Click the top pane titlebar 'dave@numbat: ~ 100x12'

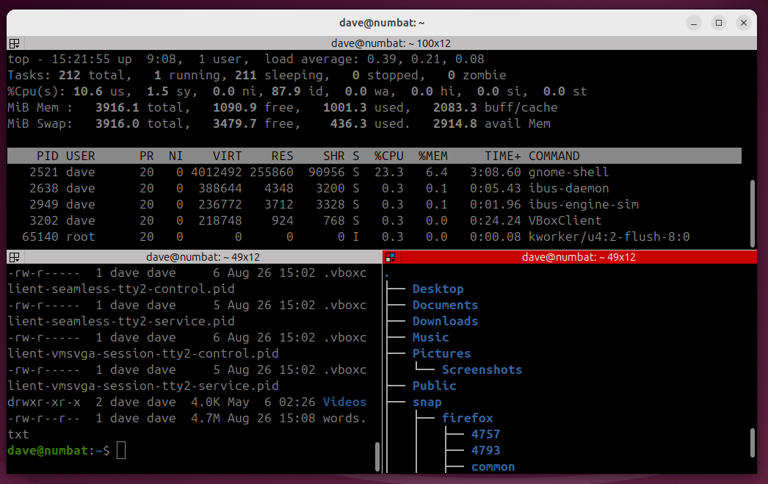(x=390, y=44)
